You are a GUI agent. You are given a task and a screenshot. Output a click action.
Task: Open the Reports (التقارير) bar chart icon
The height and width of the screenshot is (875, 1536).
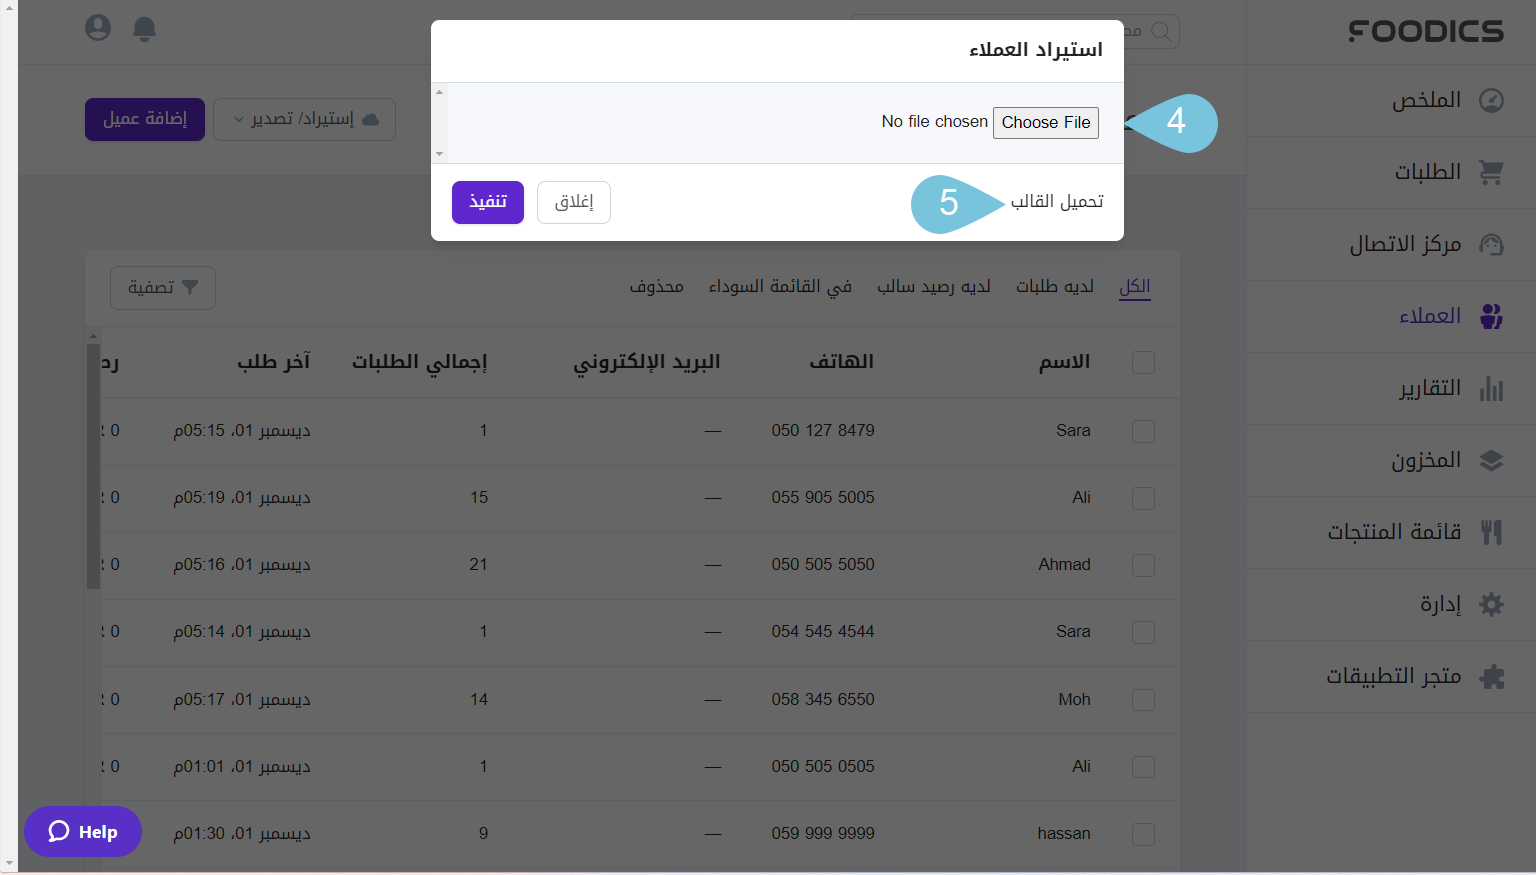point(1491,388)
